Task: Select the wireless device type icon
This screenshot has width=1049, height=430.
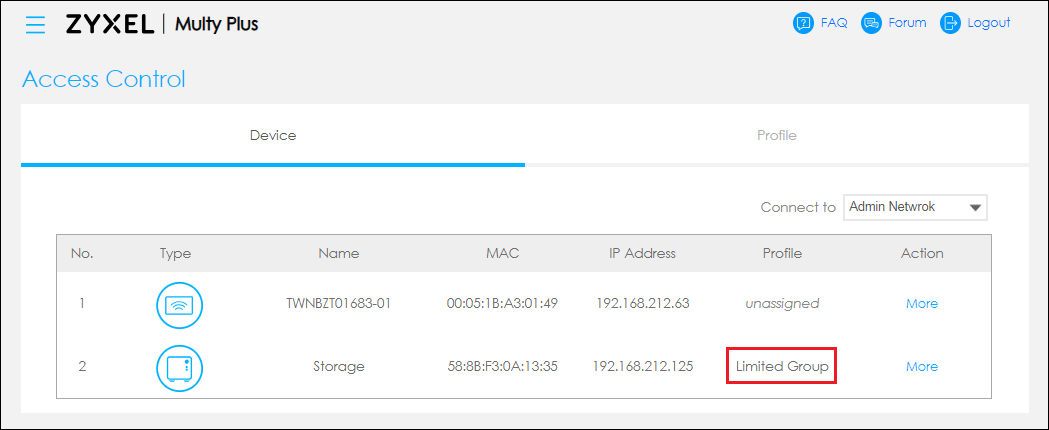Action: 179,304
